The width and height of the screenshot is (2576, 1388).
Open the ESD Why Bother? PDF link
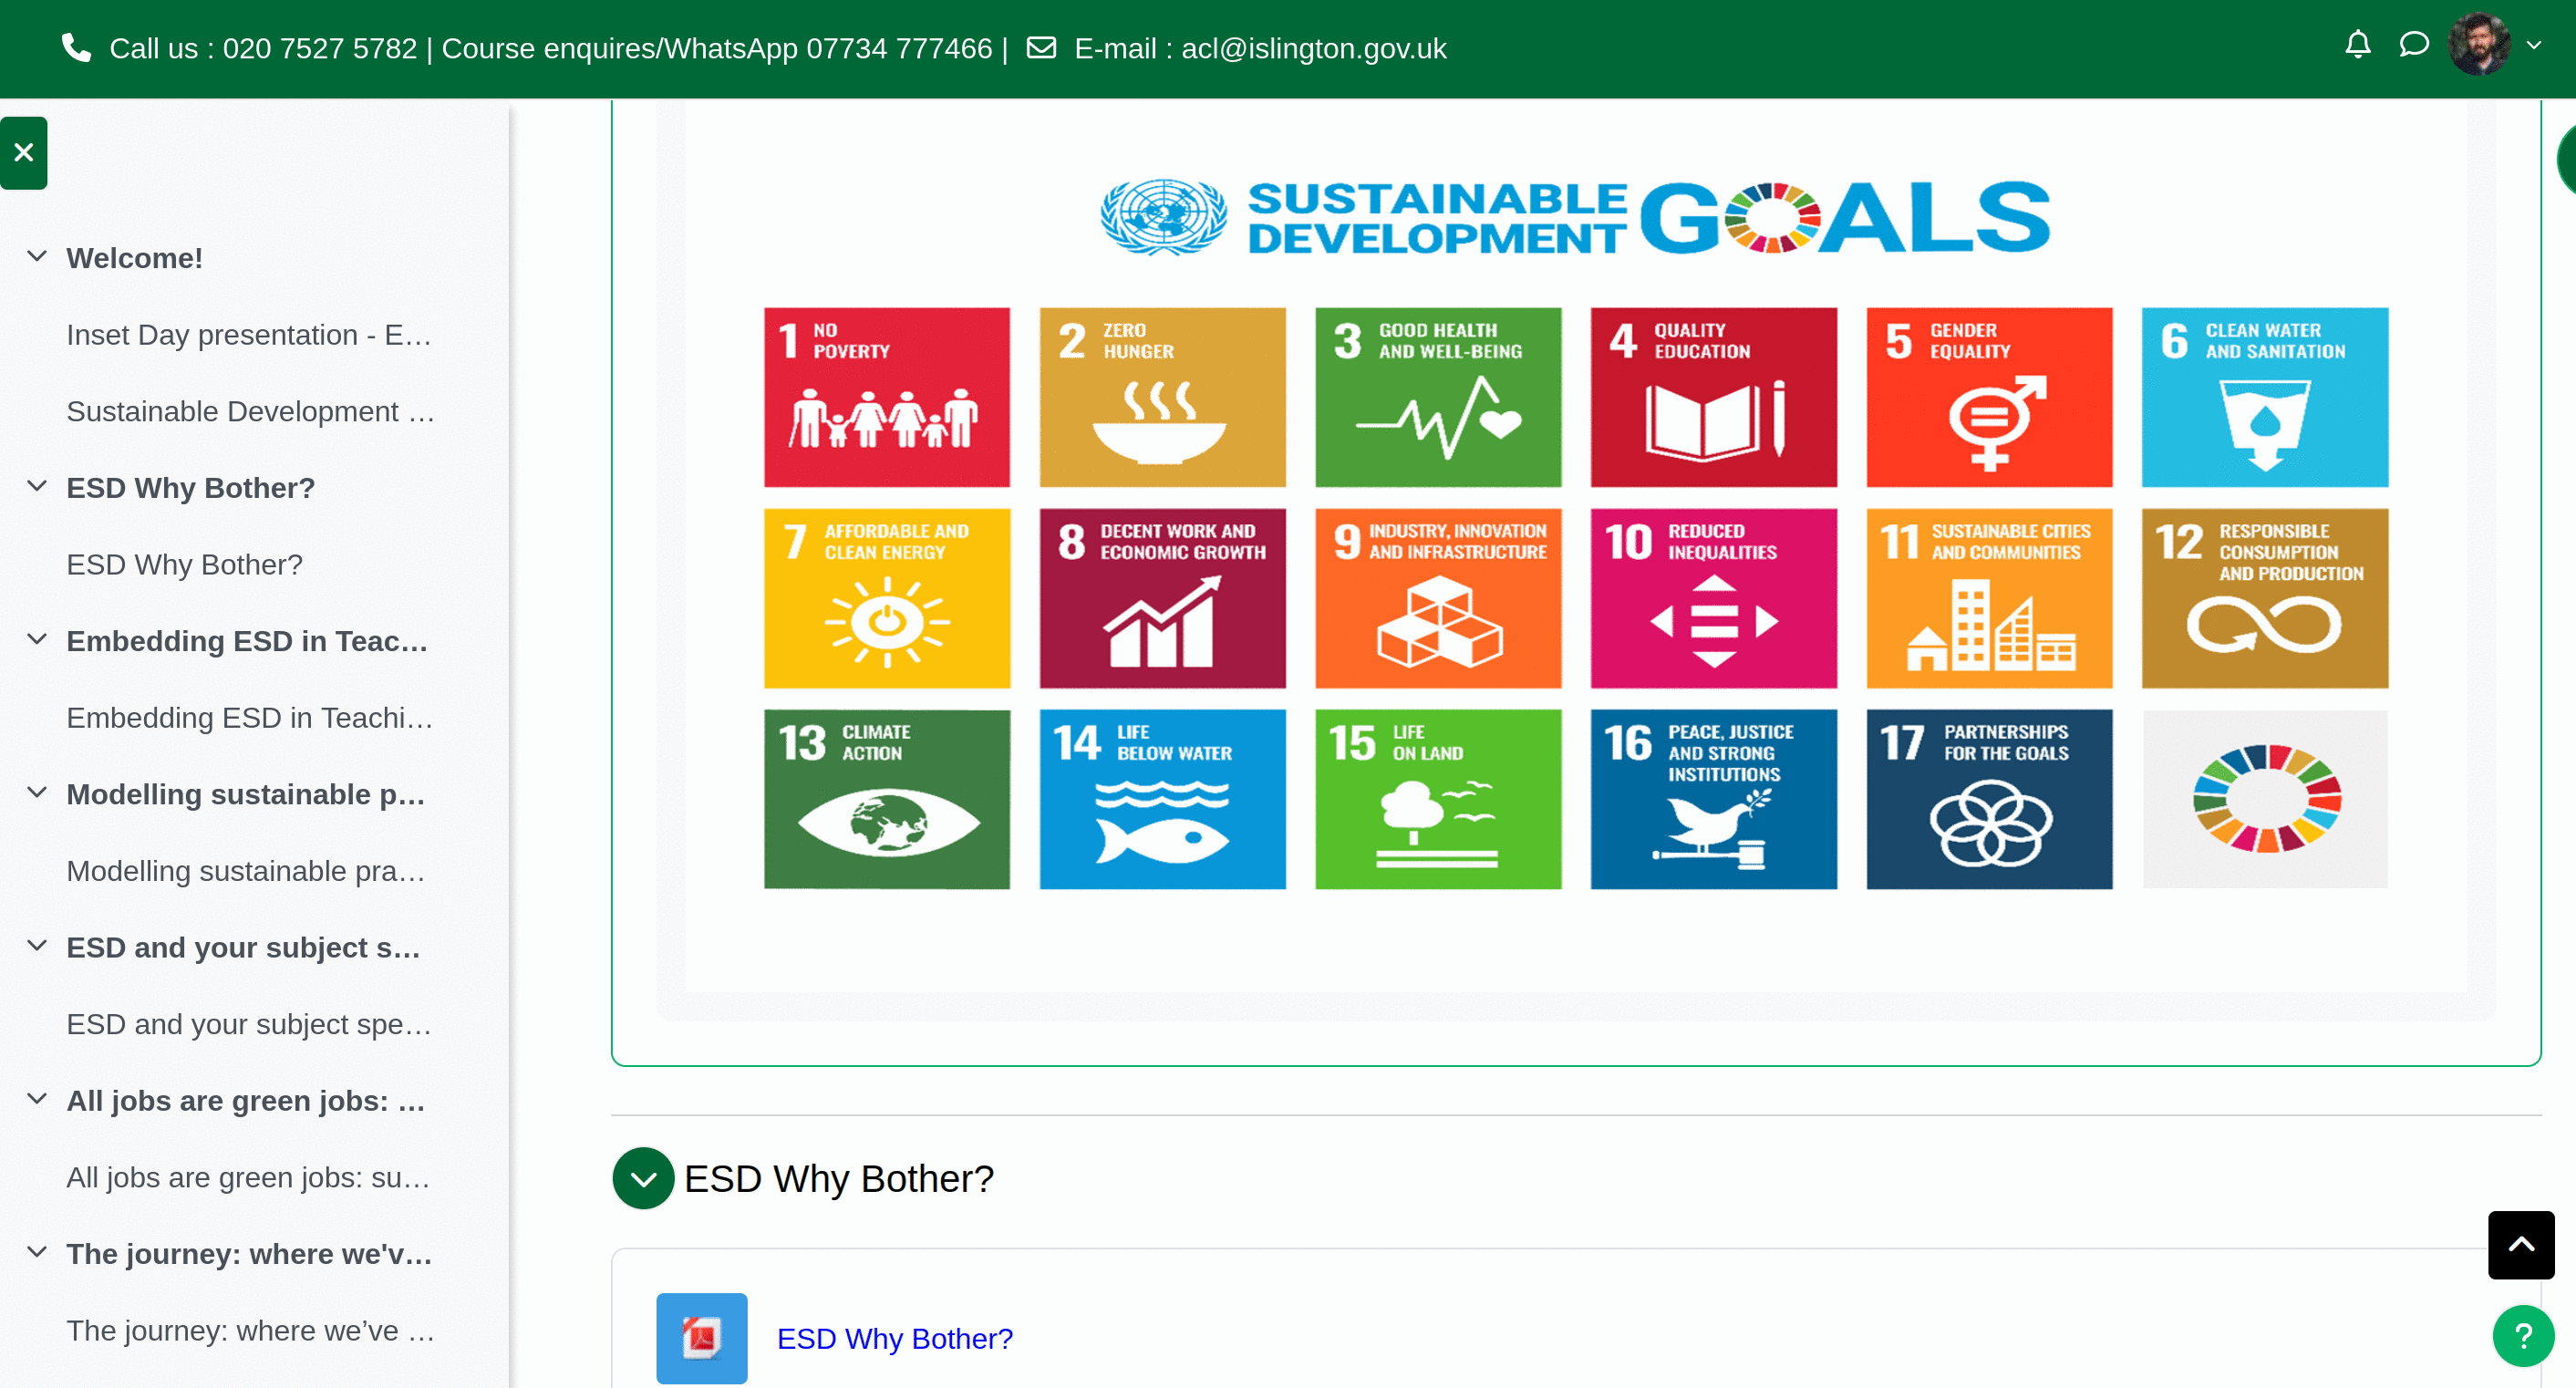click(x=894, y=1338)
